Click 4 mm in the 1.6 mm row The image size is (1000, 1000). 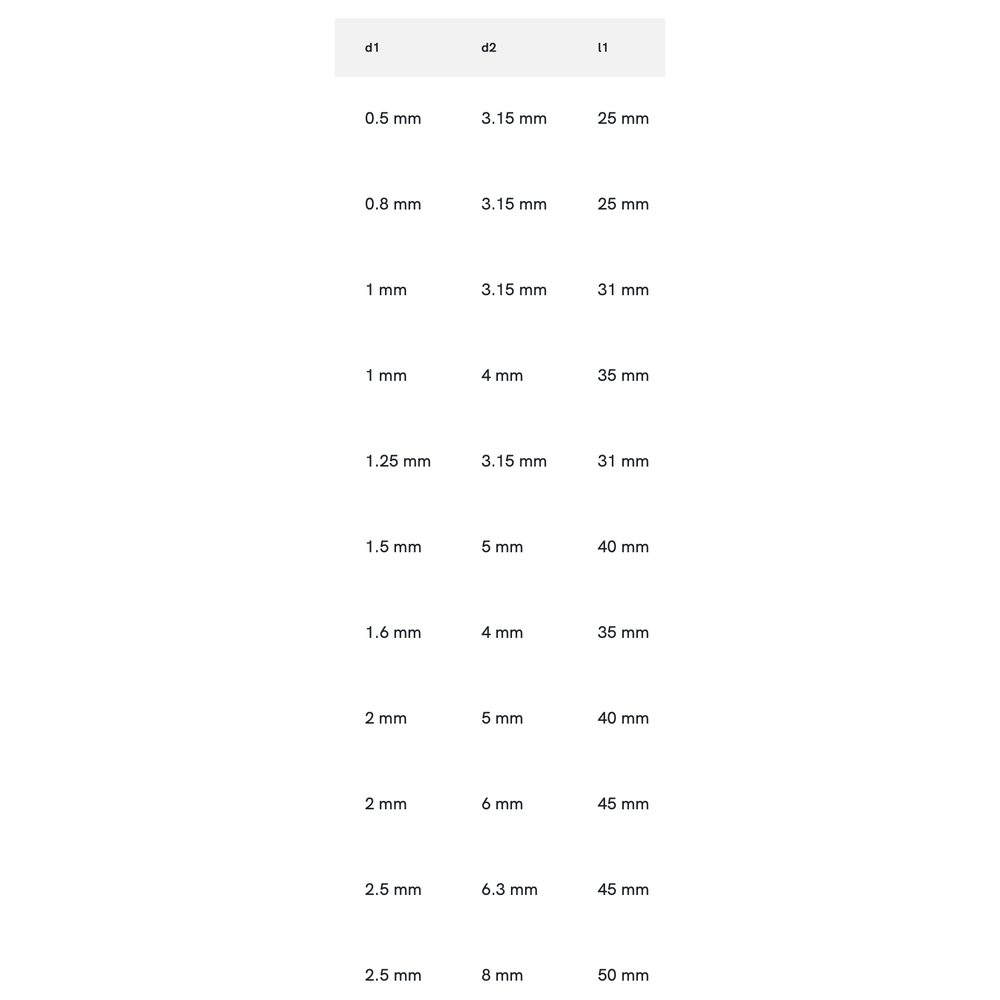click(502, 633)
